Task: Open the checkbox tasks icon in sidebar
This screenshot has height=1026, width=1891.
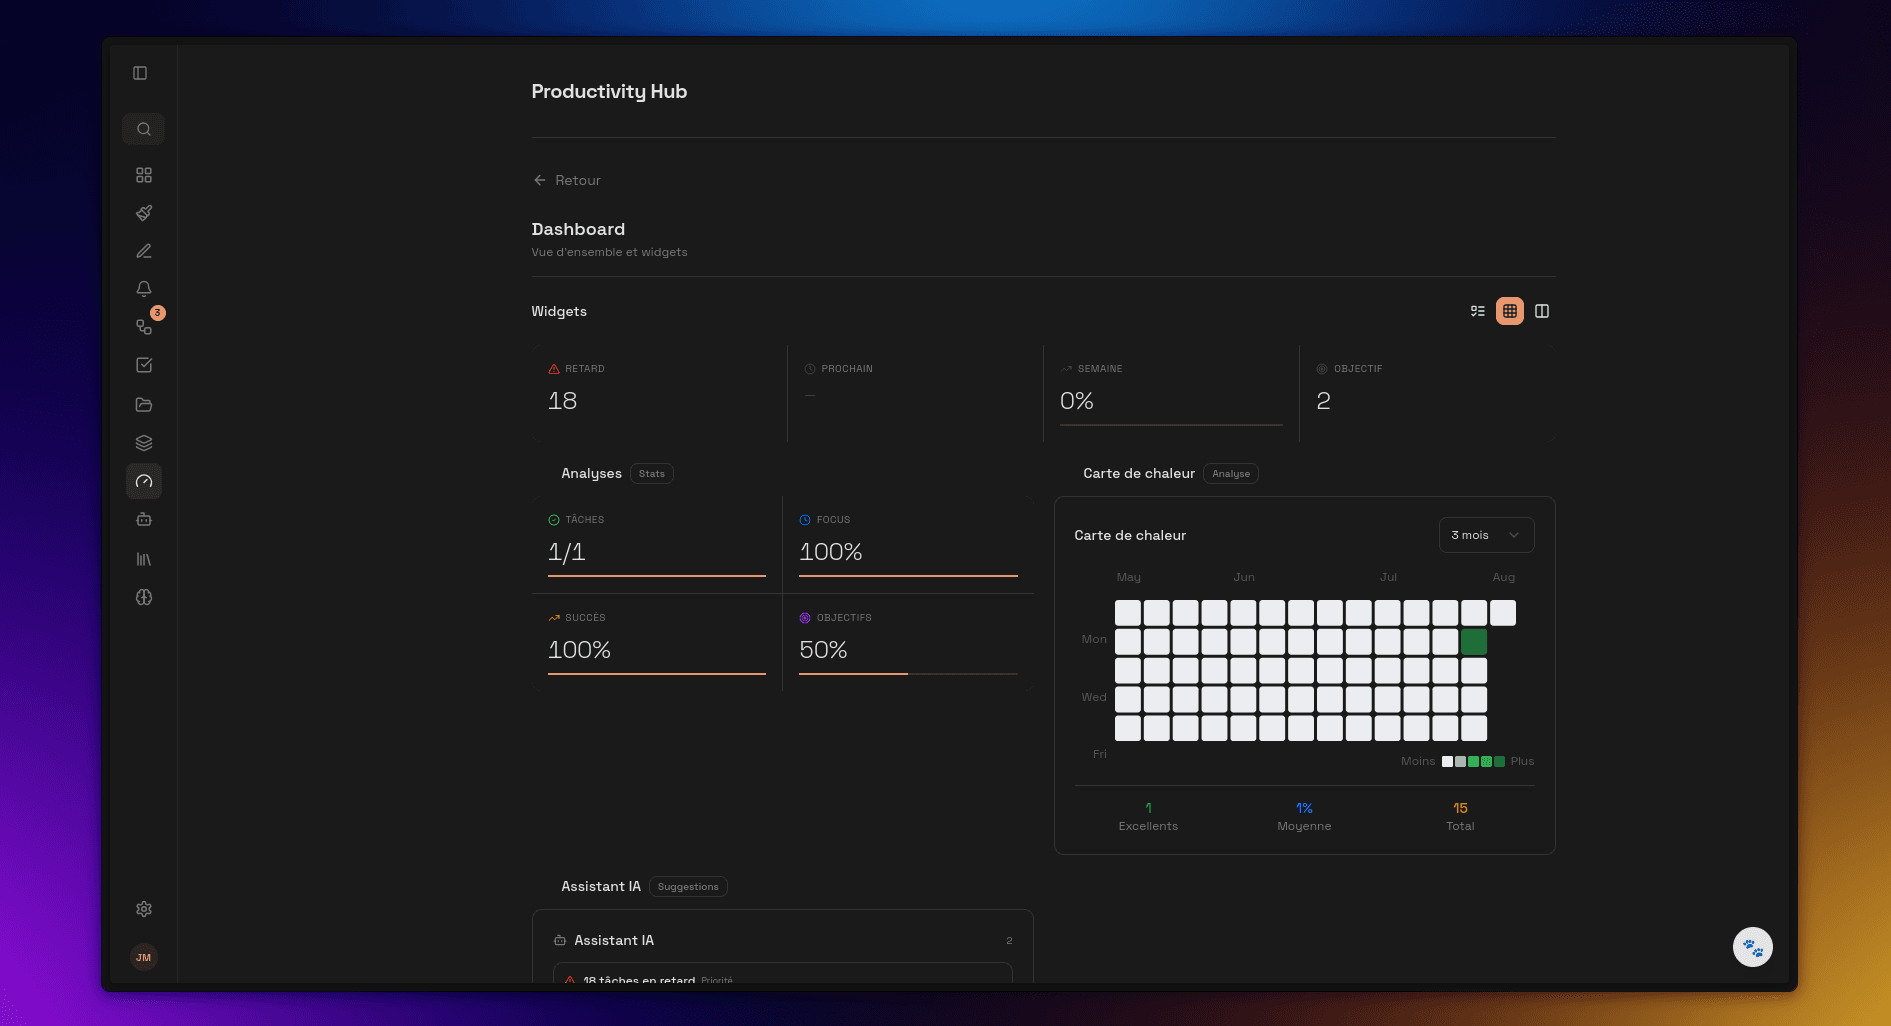Action: (x=144, y=365)
